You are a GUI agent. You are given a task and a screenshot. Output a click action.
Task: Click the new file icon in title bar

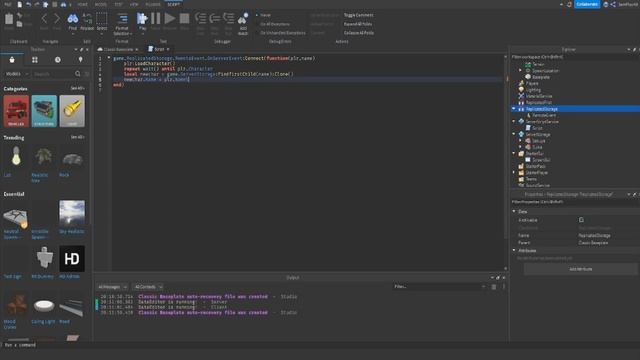click(19, 4)
